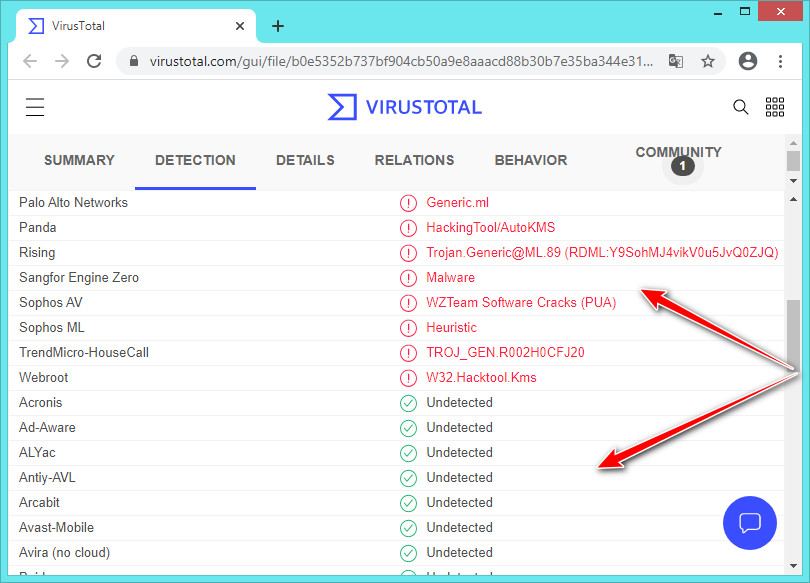Maximize the browser window
Screen dimensions: 810x583
(744, 11)
